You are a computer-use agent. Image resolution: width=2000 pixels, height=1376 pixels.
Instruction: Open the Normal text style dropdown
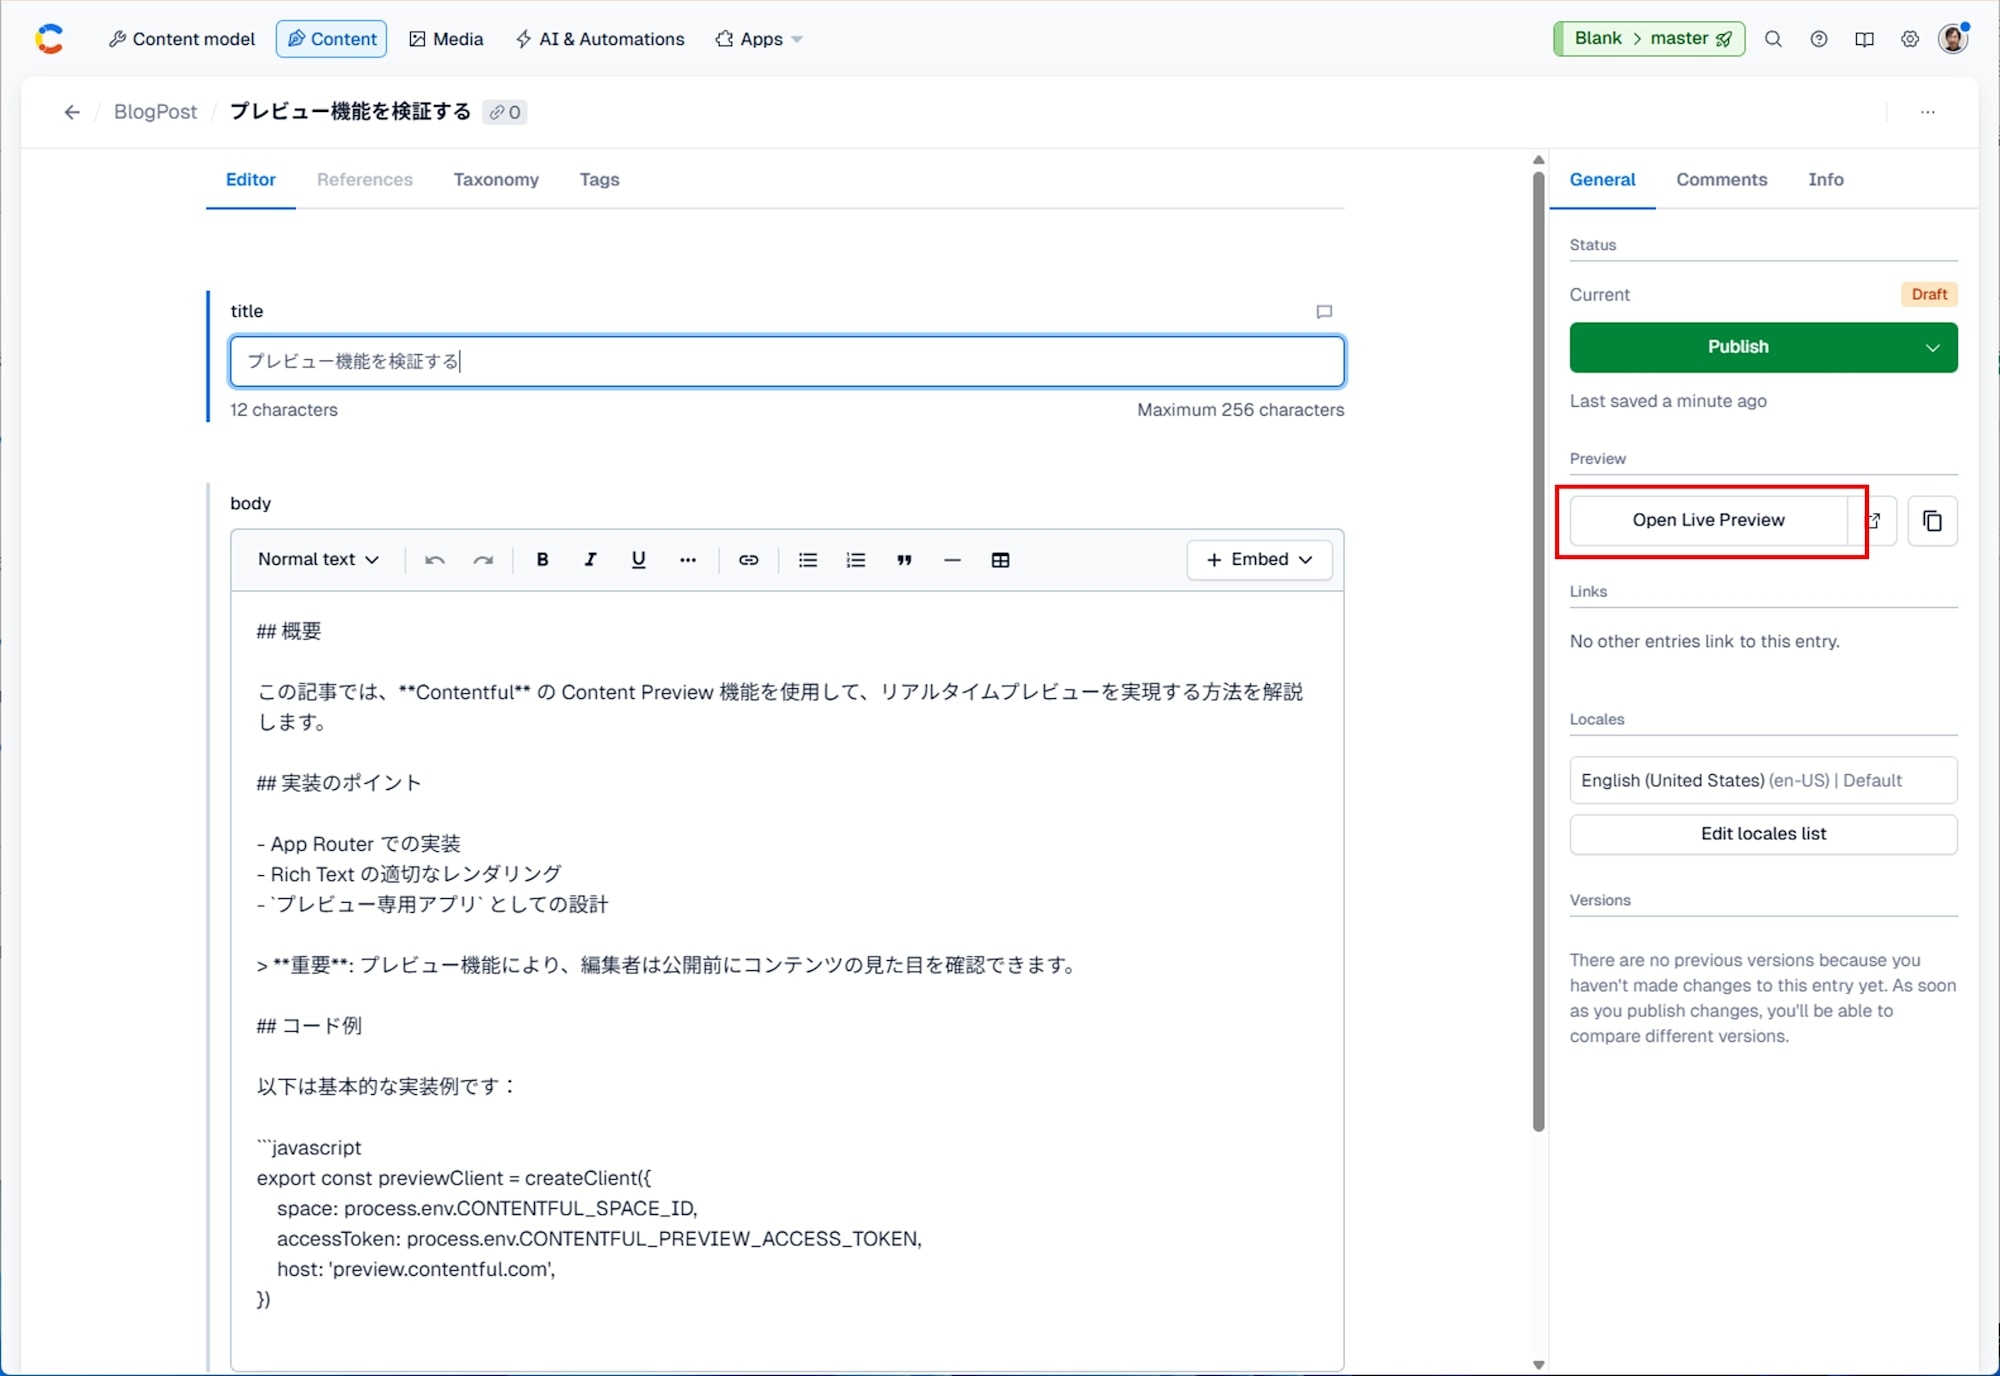tap(318, 560)
